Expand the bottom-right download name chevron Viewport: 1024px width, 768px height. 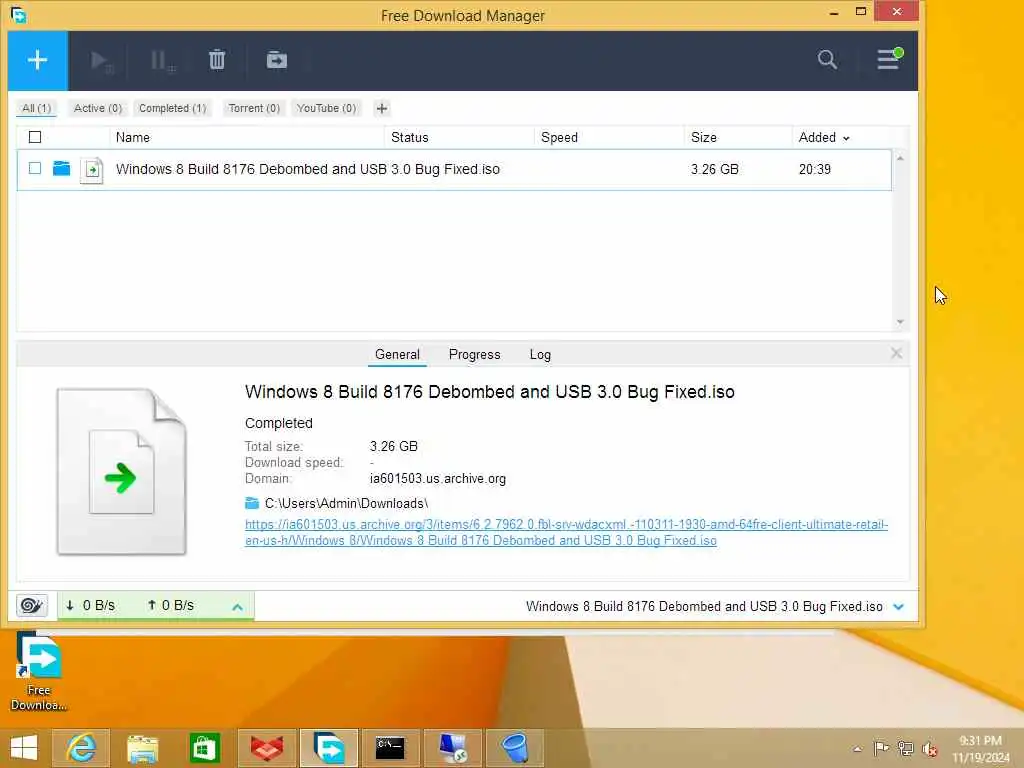[x=899, y=607]
